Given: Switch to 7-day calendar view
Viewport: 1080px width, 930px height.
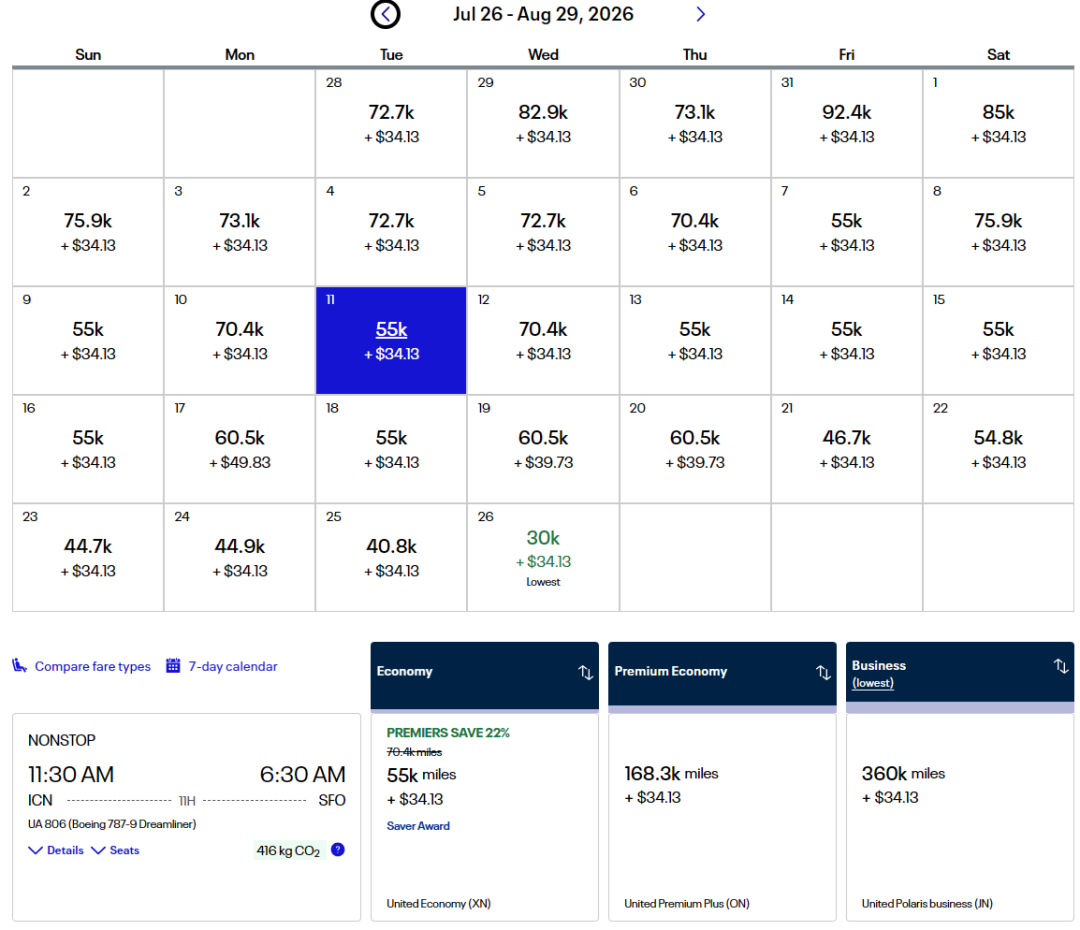Looking at the screenshot, I should coord(232,666).
